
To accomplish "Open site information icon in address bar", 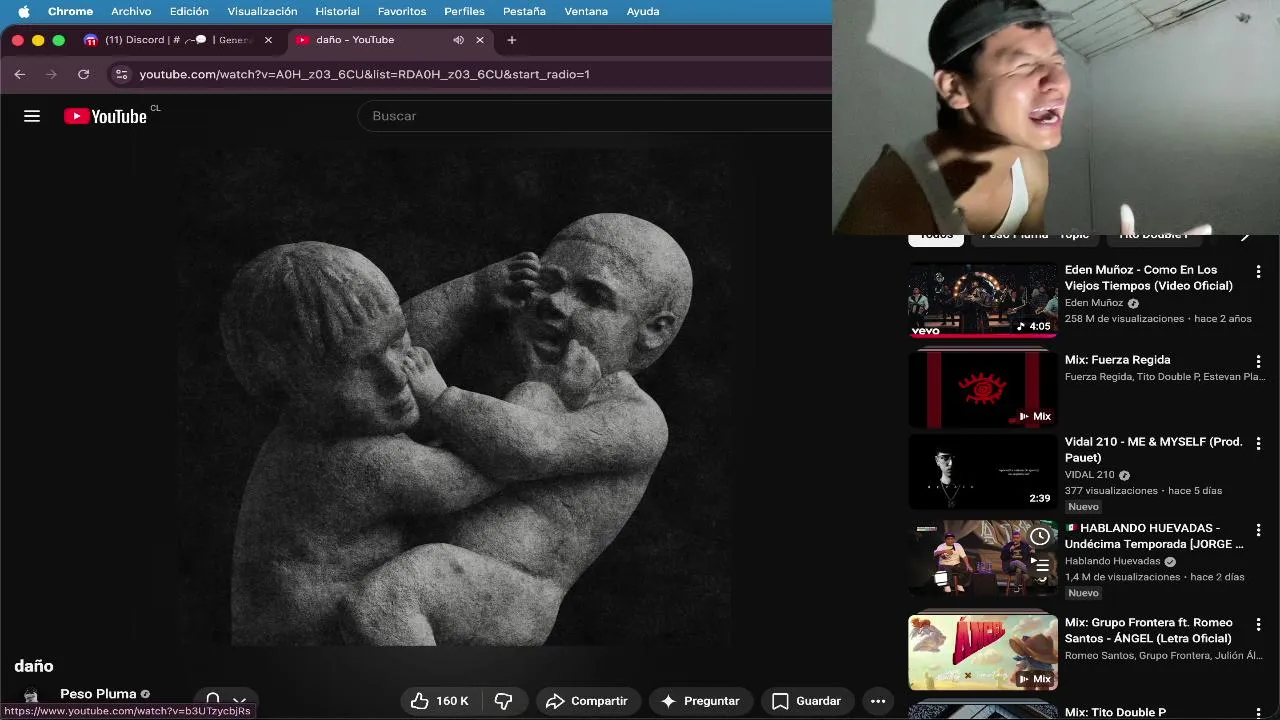I will point(121,74).
